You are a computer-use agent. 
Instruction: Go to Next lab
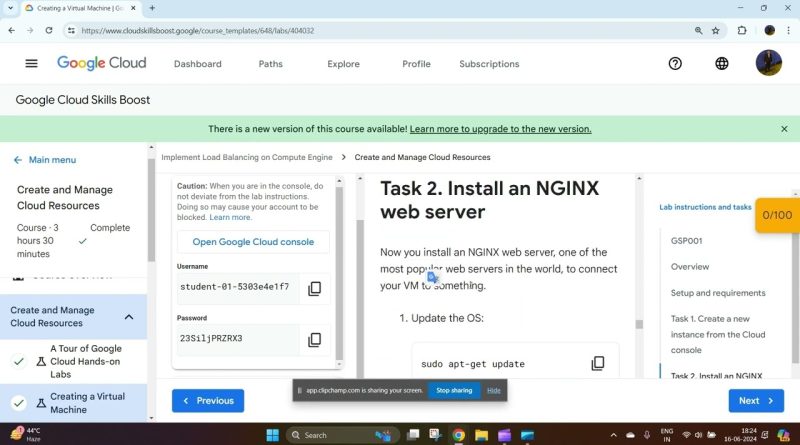click(756, 401)
